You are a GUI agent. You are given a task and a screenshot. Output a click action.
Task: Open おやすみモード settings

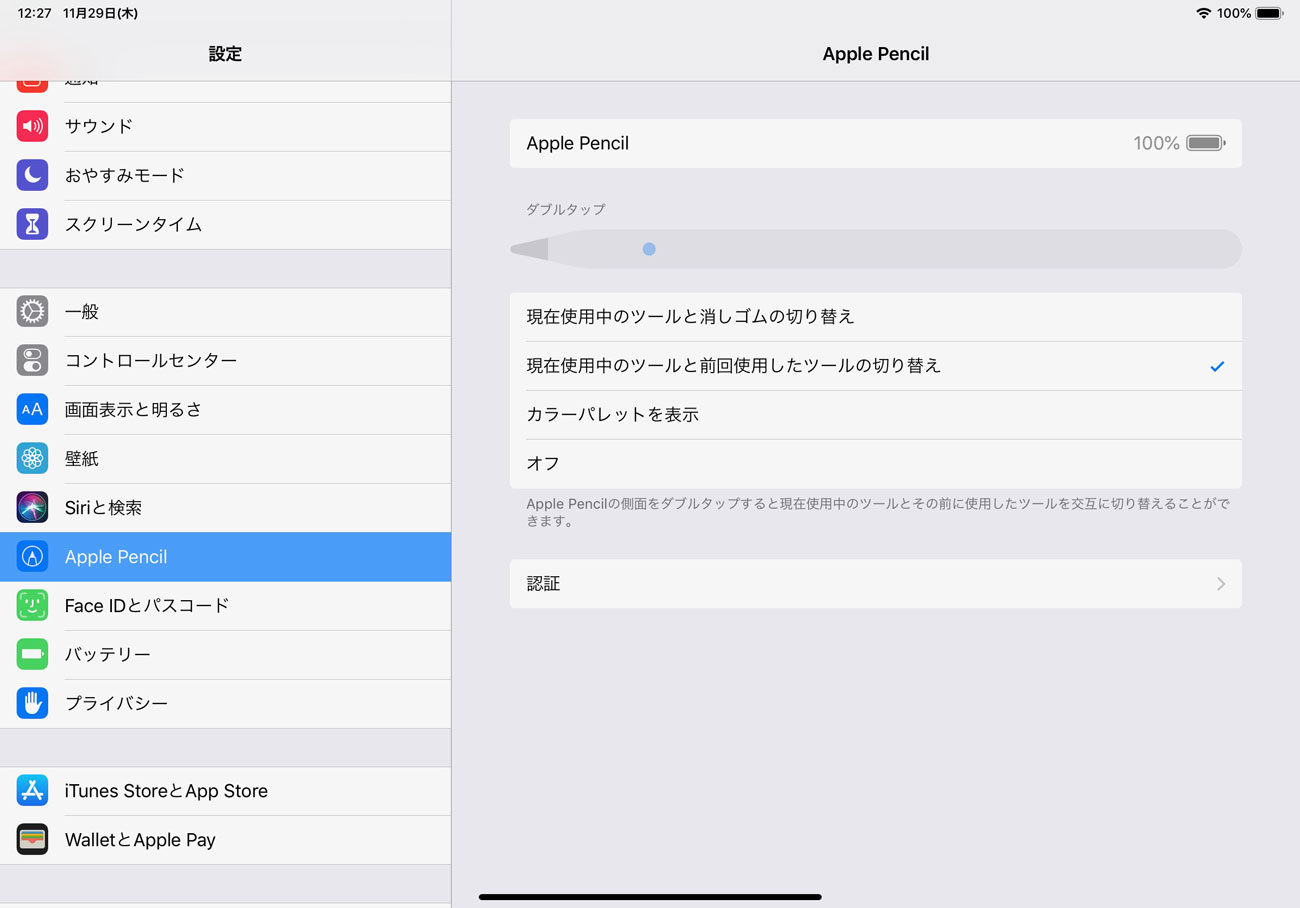[225, 175]
